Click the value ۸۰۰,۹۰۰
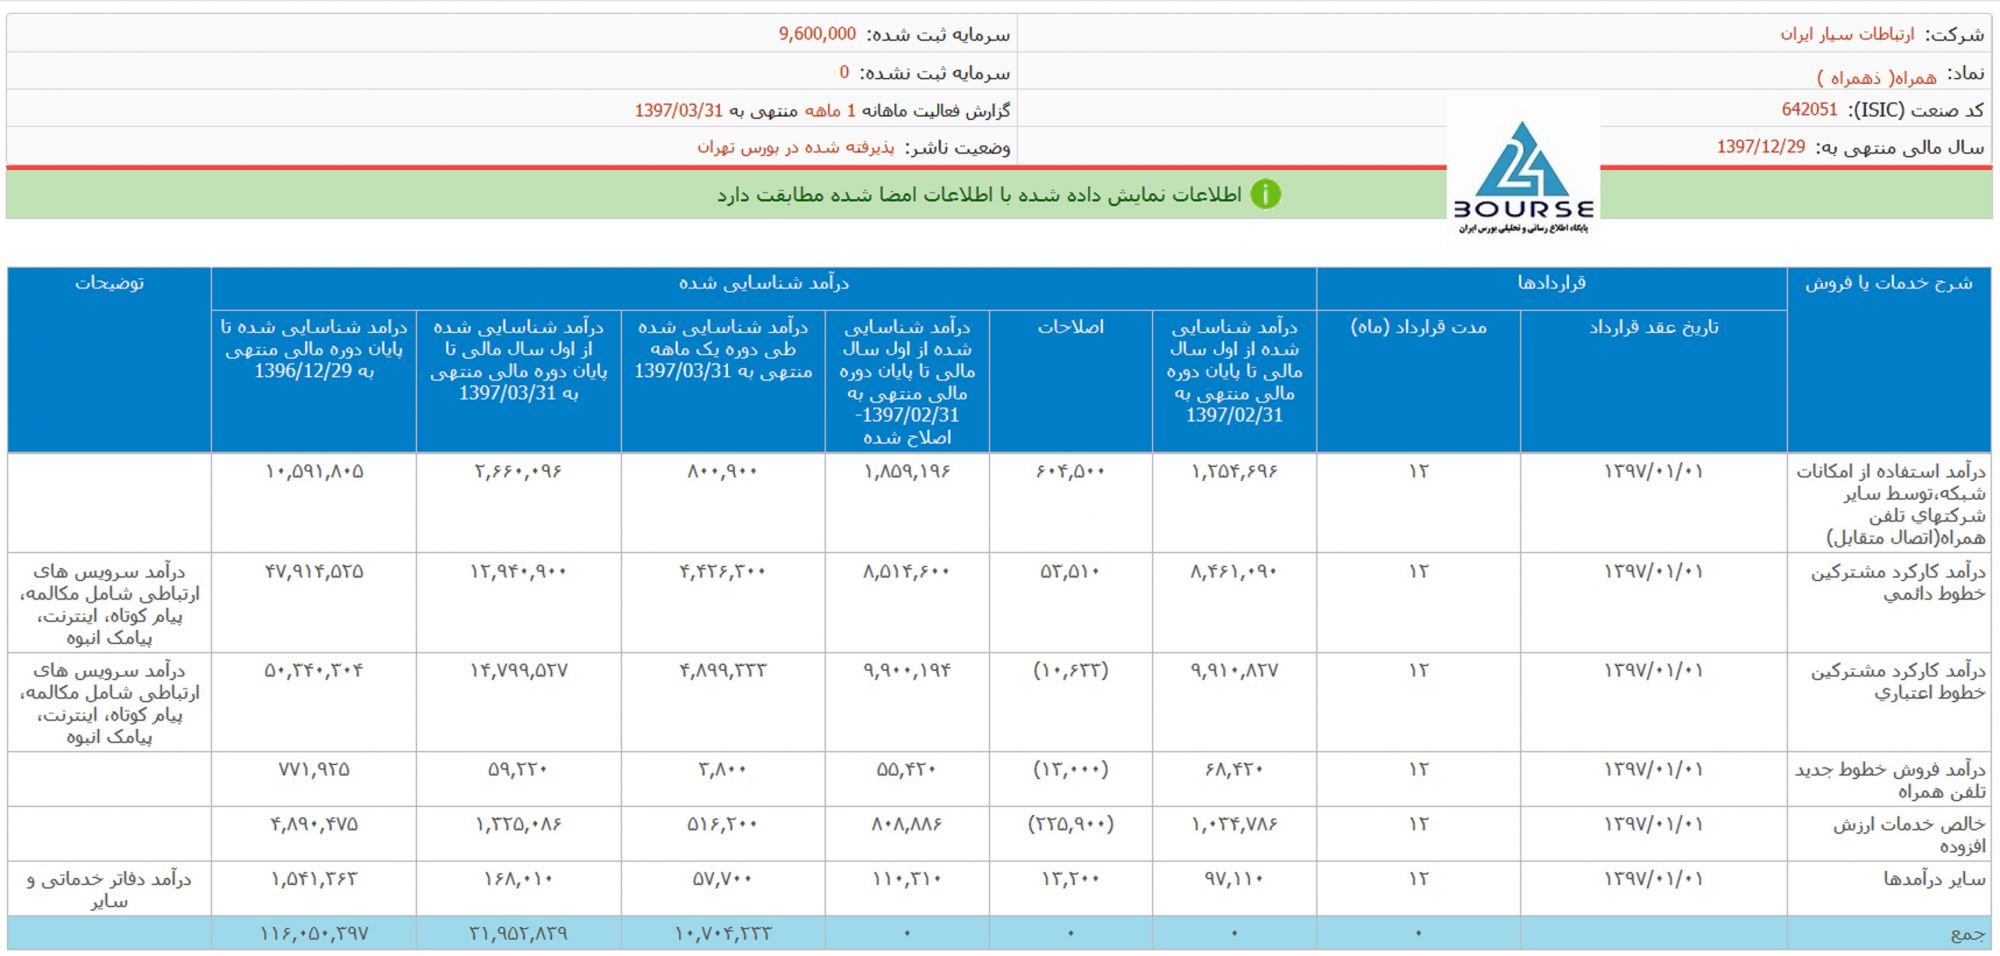The width and height of the screenshot is (2000, 956). [723, 471]
